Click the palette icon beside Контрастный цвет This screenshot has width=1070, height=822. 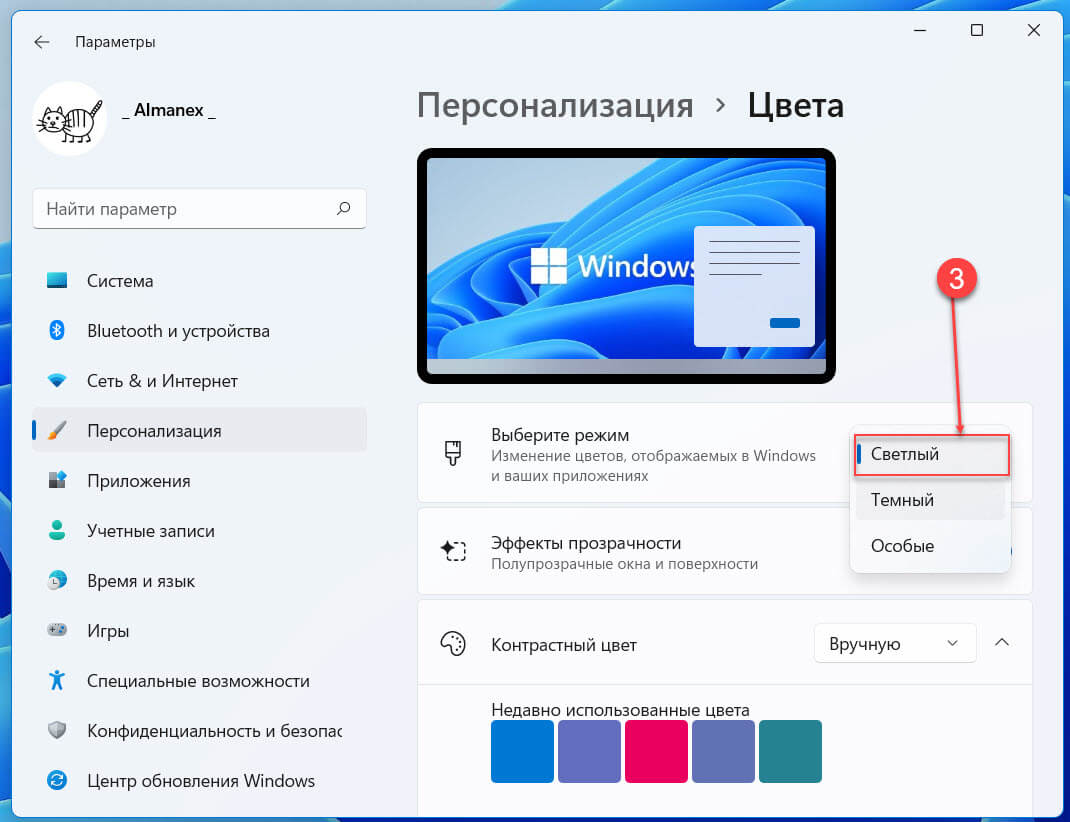tap(453, 643)
